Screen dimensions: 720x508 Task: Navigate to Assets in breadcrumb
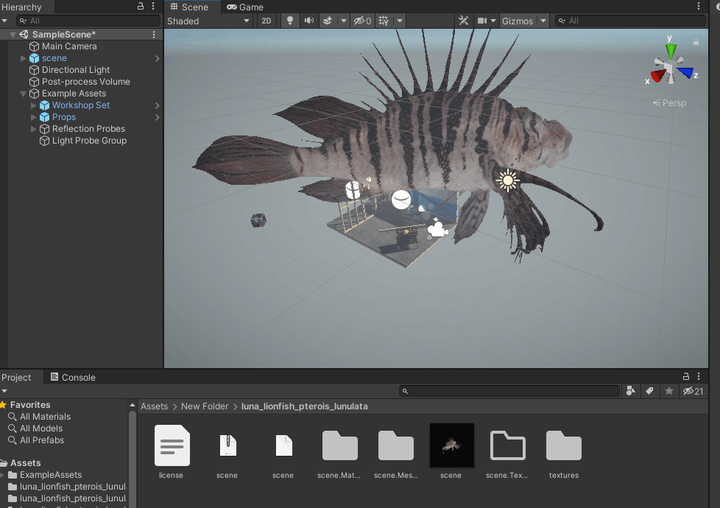click(x=154, y=406)
